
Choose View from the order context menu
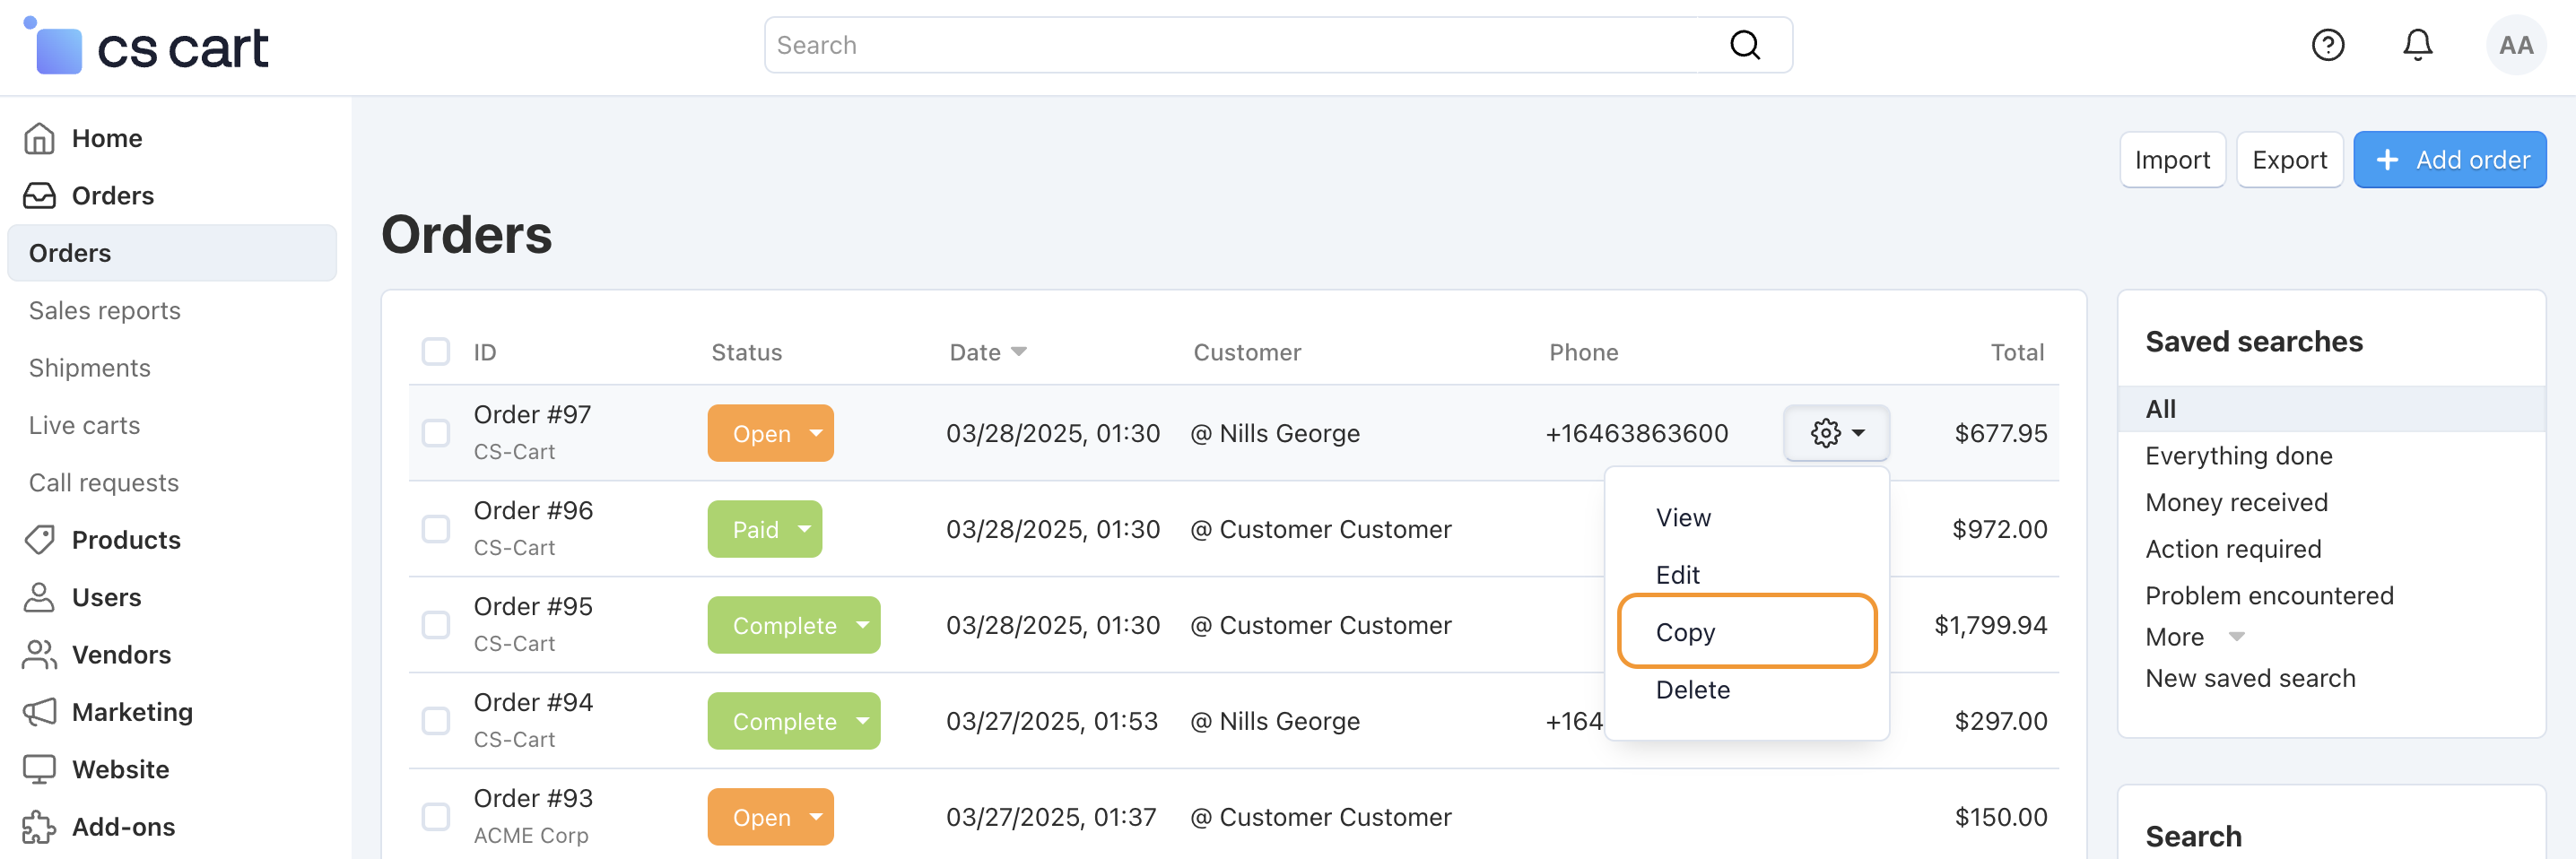[x=1683, y=518]
